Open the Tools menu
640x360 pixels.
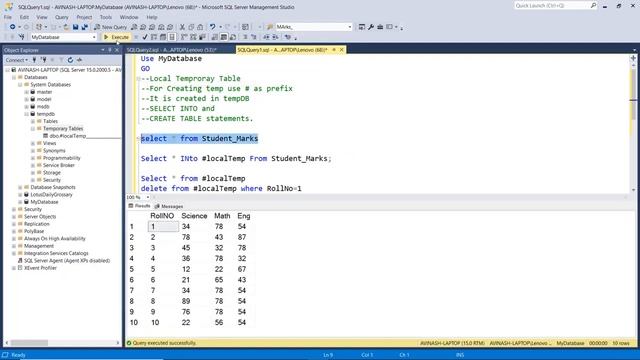[x=106, y=17]
